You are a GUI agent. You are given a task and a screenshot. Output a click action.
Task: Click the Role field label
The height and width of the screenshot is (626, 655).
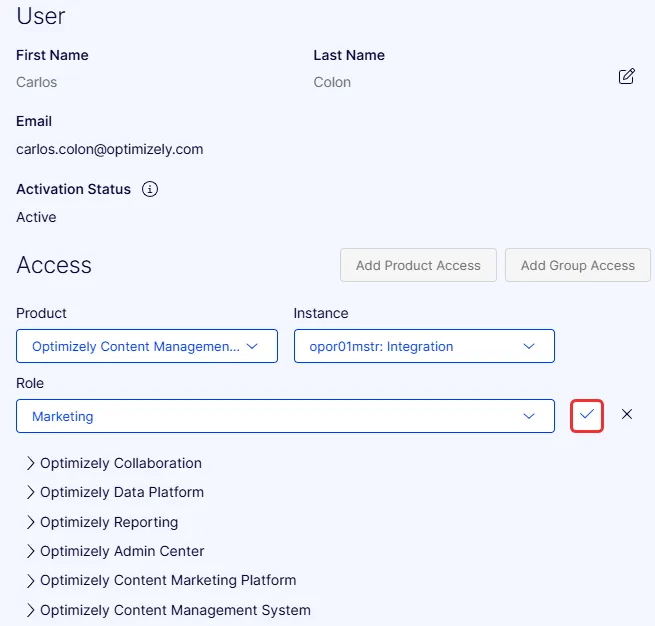[x=30, y=383]
